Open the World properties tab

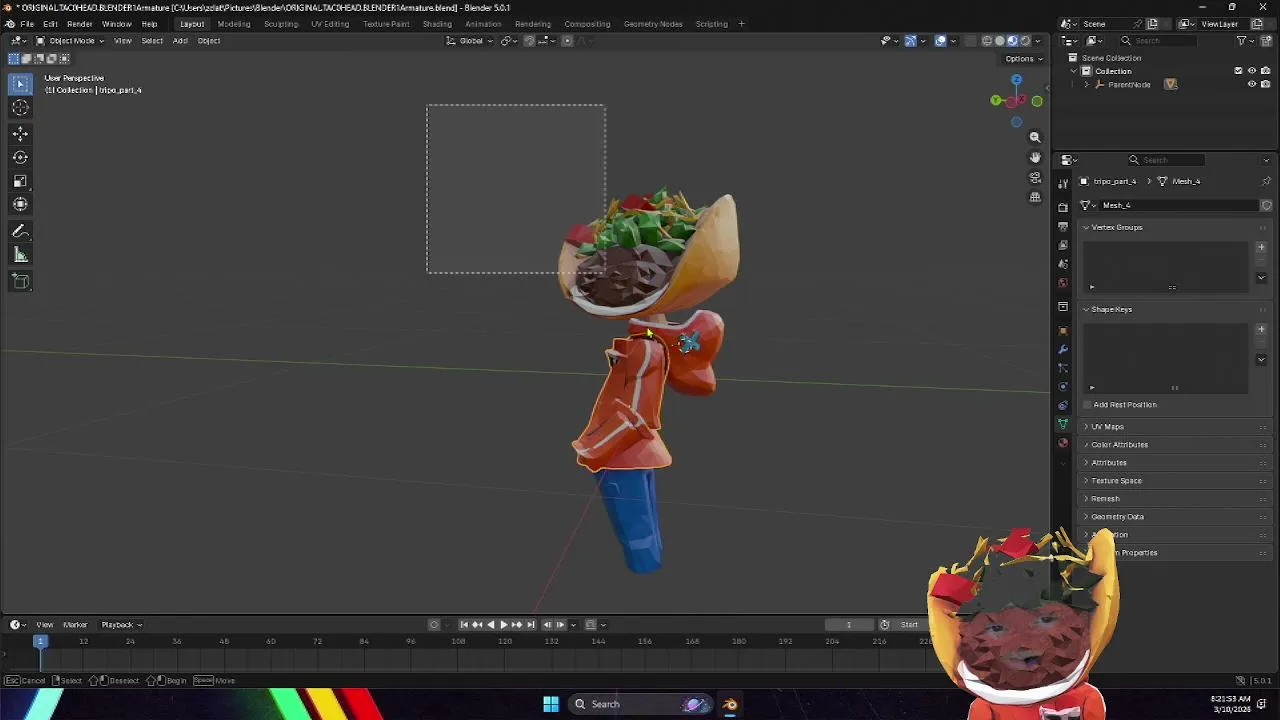(1063, 283)
